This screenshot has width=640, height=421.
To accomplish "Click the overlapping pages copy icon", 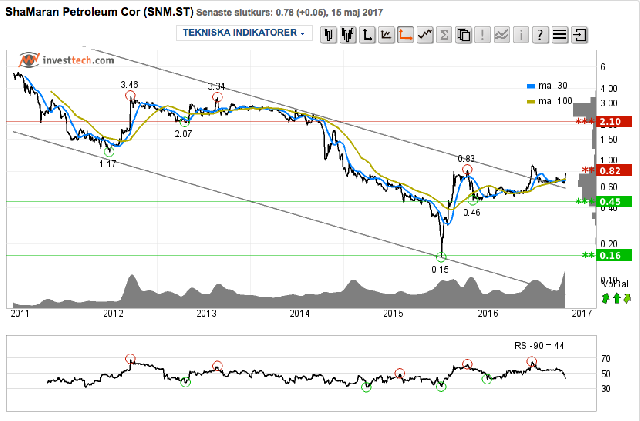I will [x=463, y=35].
